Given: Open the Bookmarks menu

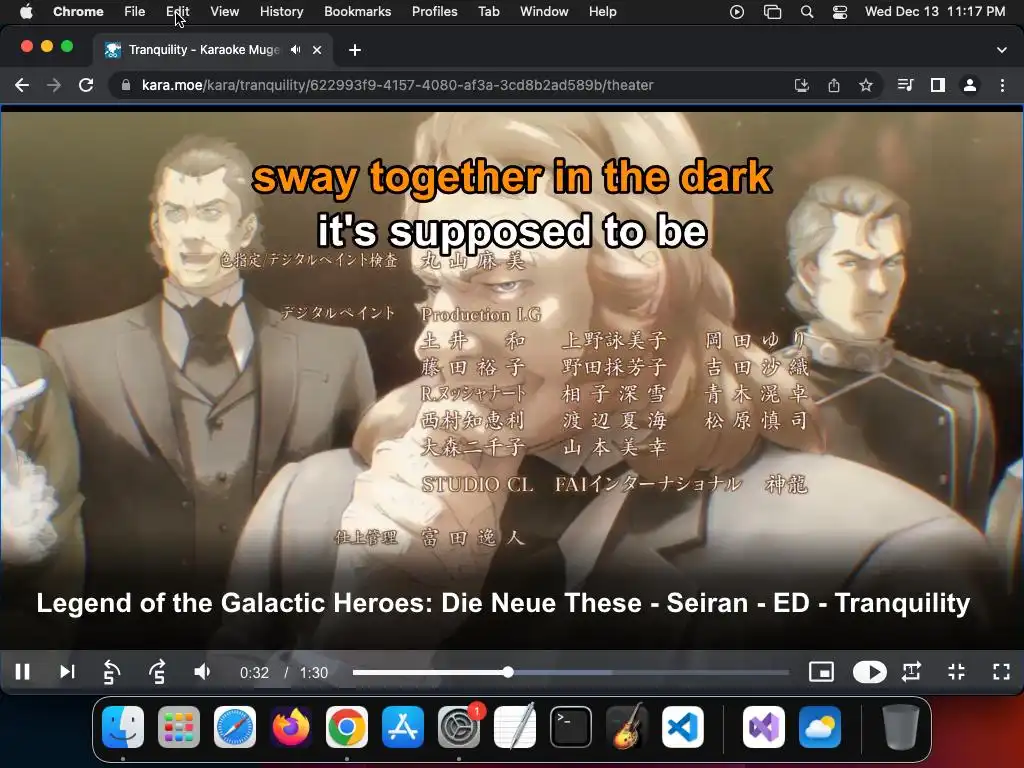Looking at the screenshot, I should 358,11.
